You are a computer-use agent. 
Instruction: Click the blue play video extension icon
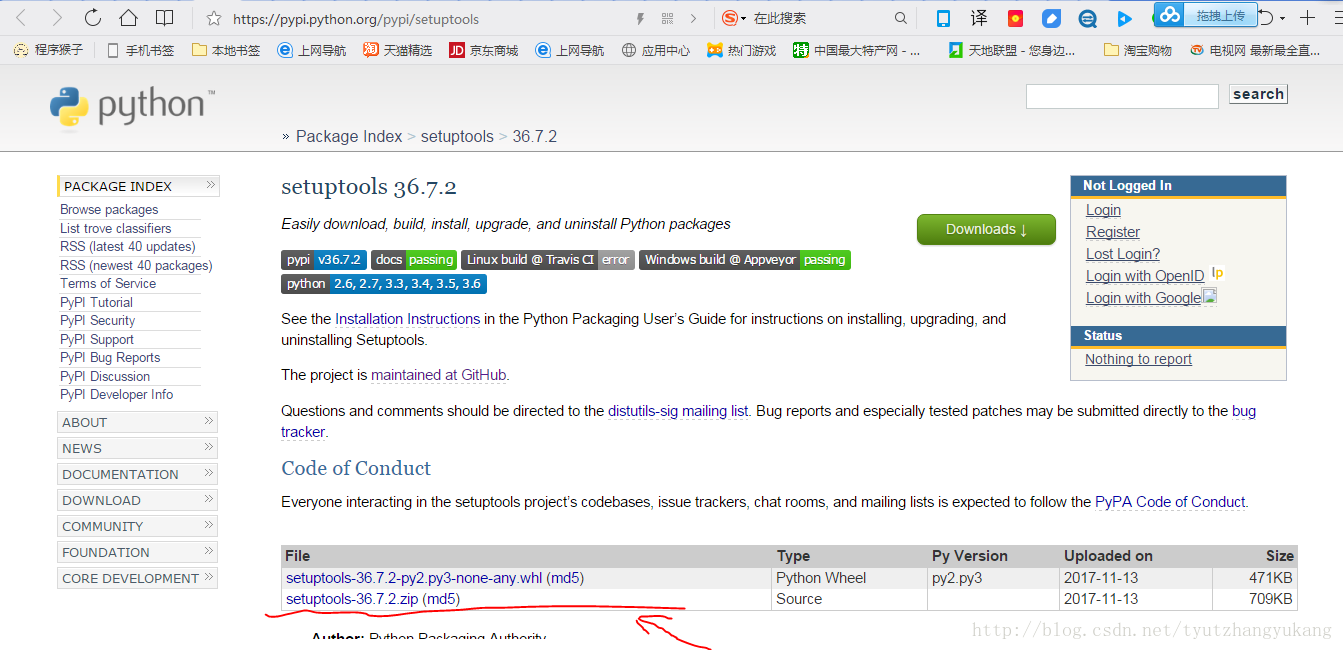[1124, 18]
